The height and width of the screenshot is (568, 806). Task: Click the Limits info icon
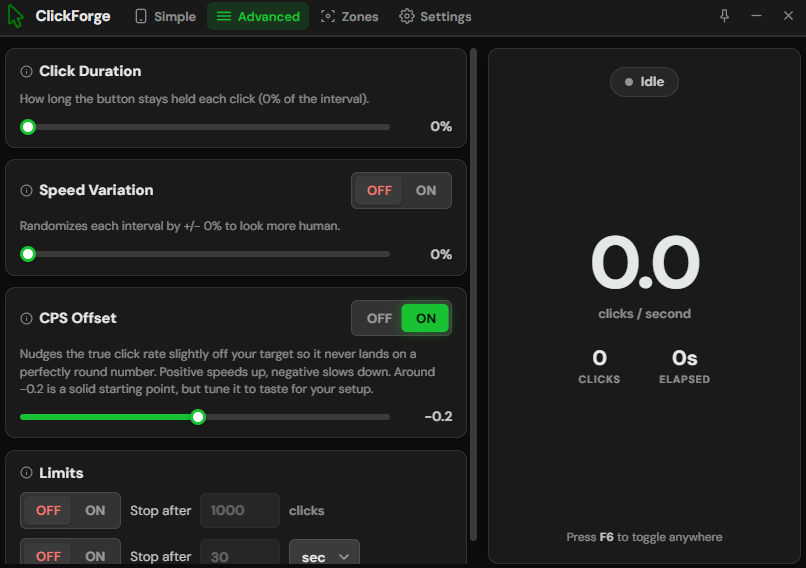pos(26,473)
